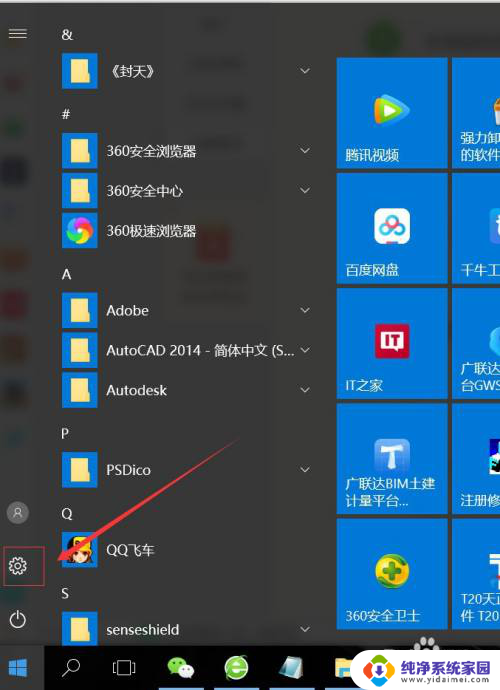Open 广联达BIM土建计量平台 tile

pos(392,459)
